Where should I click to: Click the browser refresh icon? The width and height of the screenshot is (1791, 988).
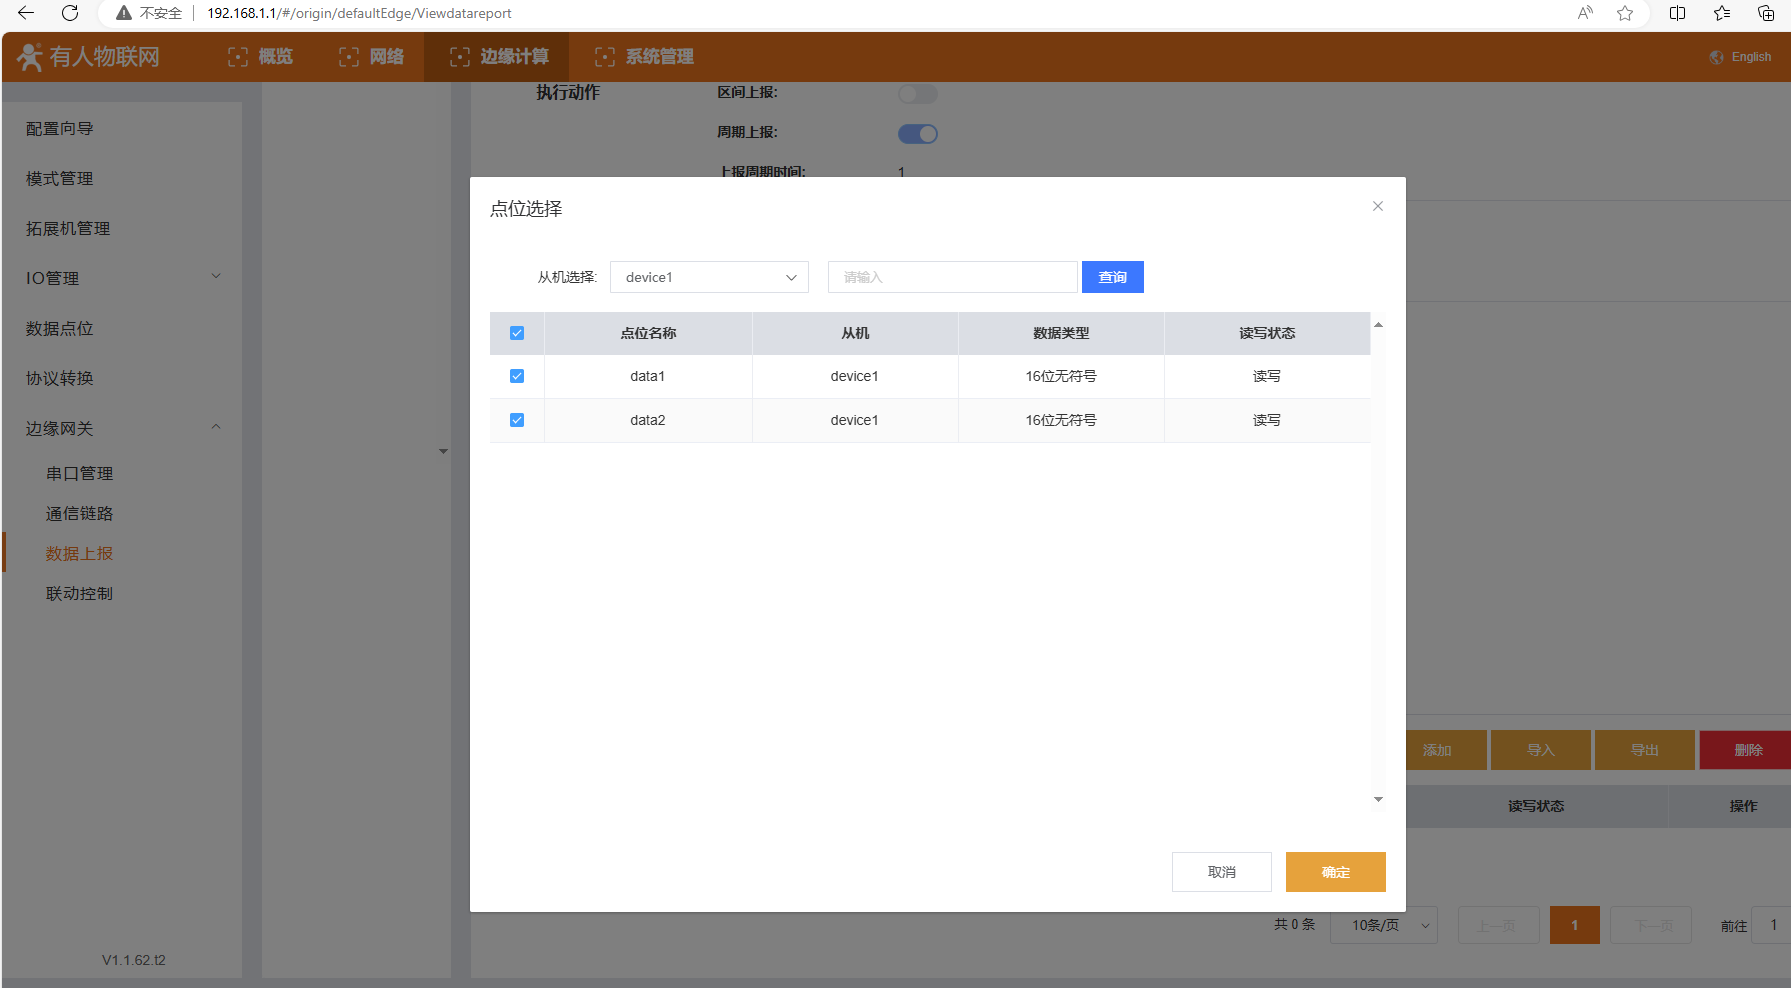tap(70, 13)
